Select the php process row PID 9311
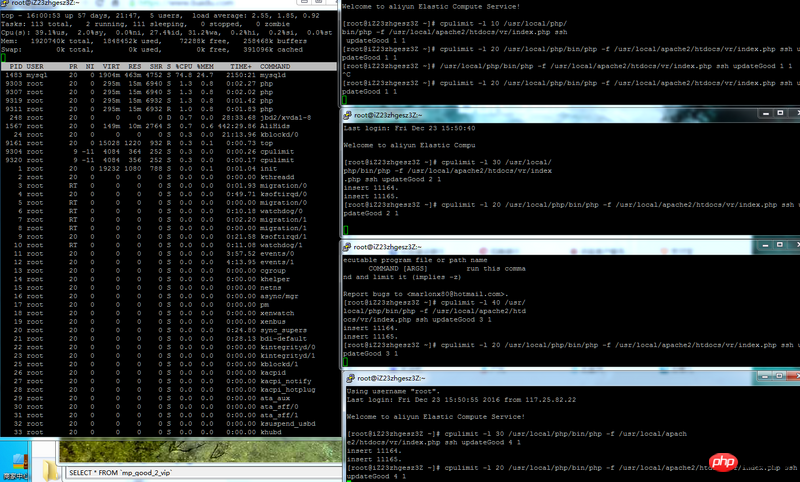This screenshot has height=482, width=800. 170,109
